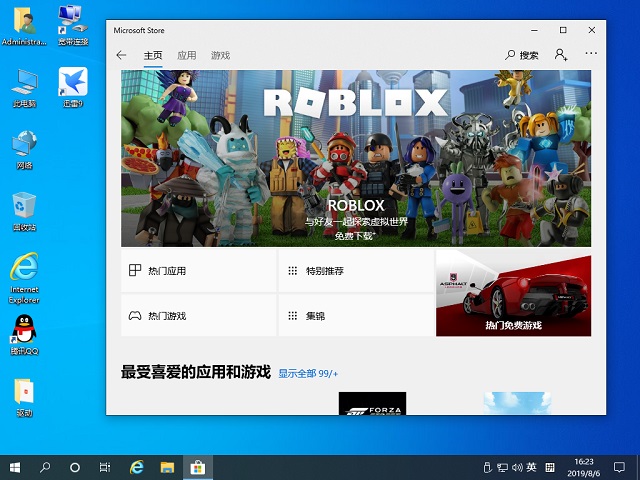The width and height of the screenshot is (640, 480).
Task: Open 热门游戏 top games tile
Action: tap(198, 316)
